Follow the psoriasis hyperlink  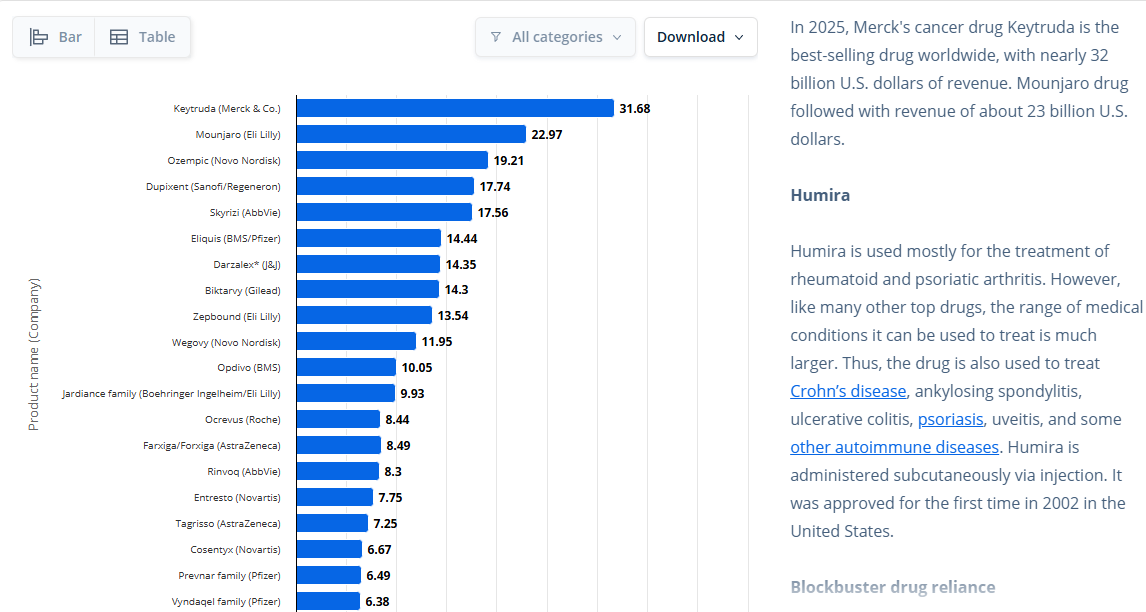[x=950, y=419]
